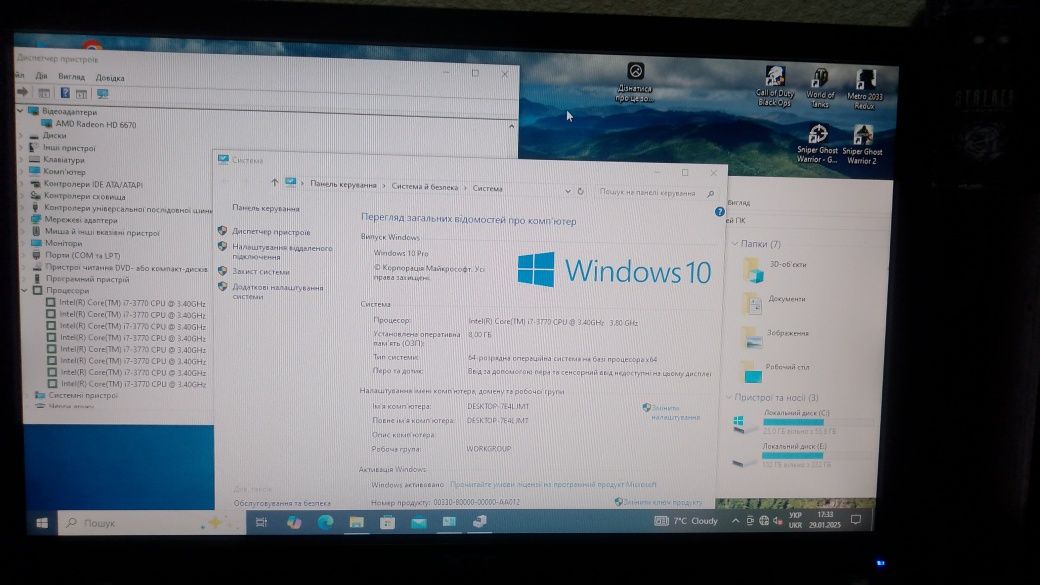The width and height of the screenshot is (1040, 585).
Task: Open Налаштування віддаленого підключення link
Action: tap(282, 252)
